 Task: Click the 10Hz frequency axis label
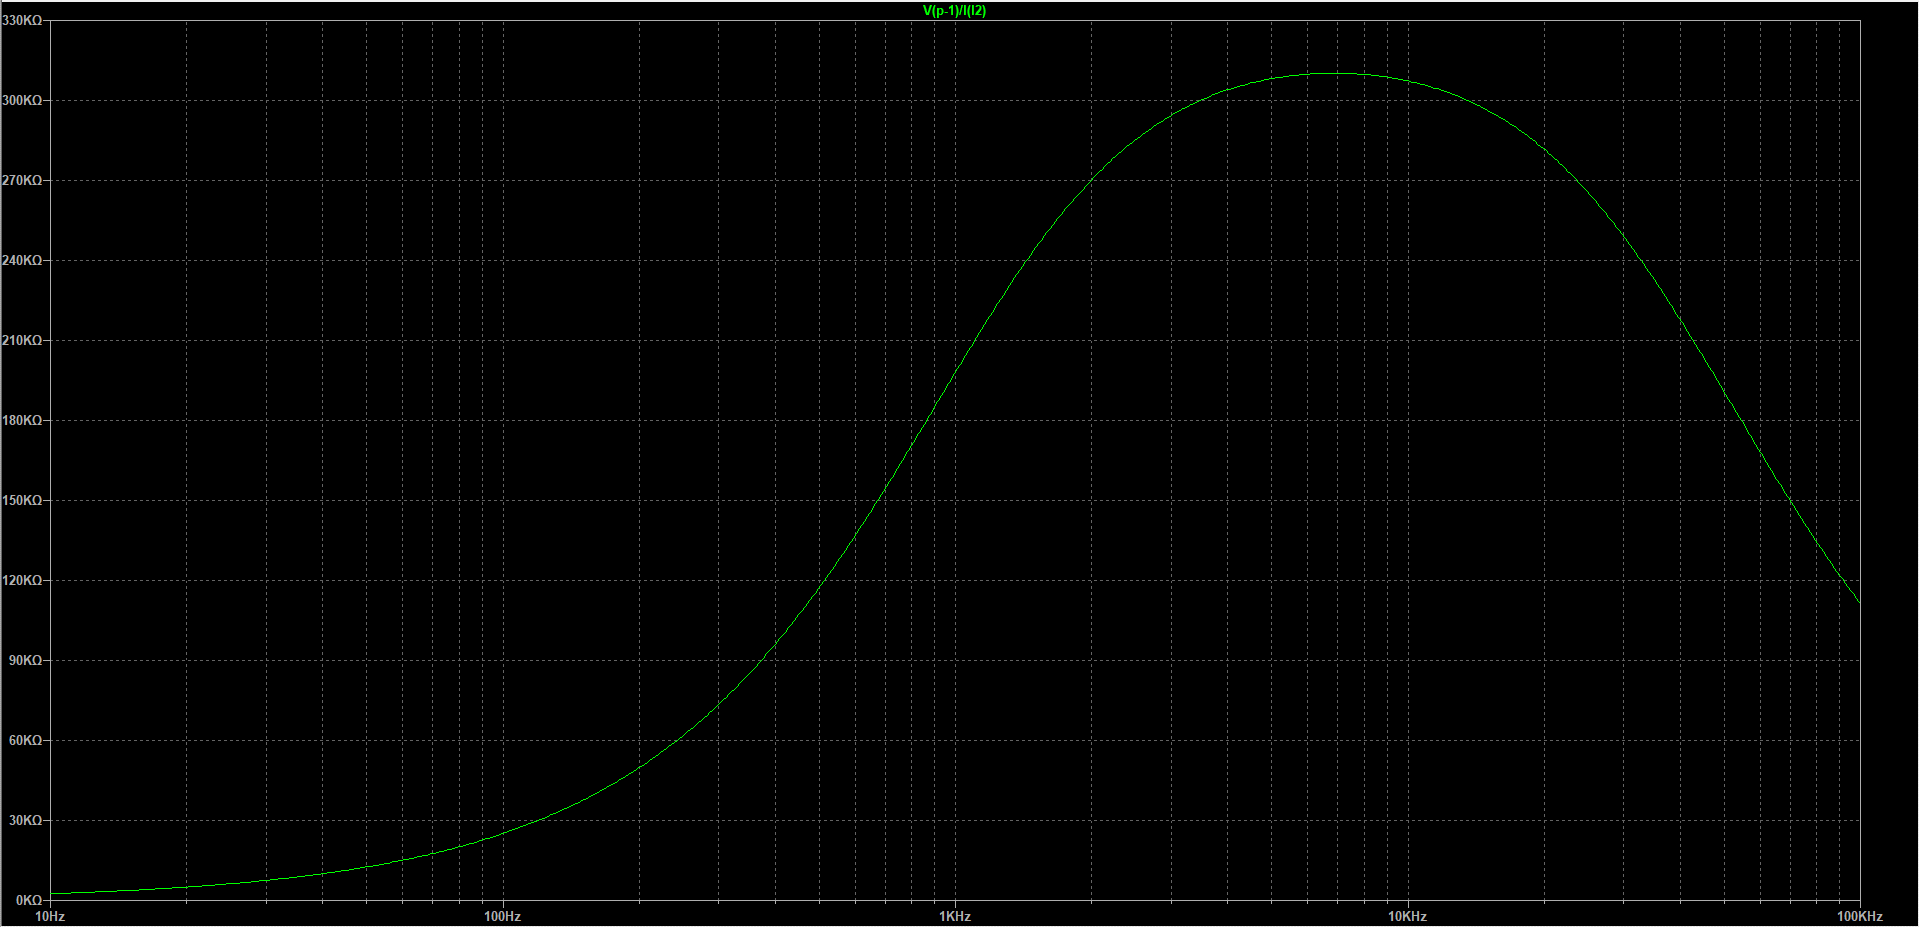point(50,916)
